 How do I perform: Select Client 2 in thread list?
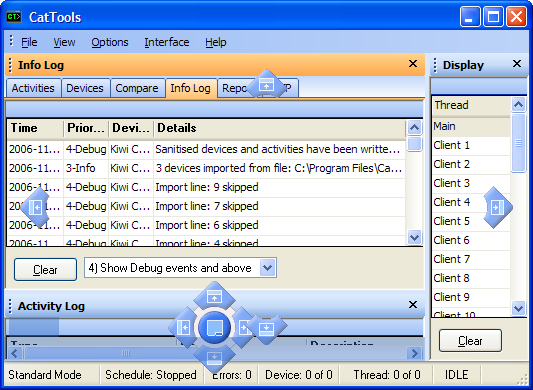471,164
